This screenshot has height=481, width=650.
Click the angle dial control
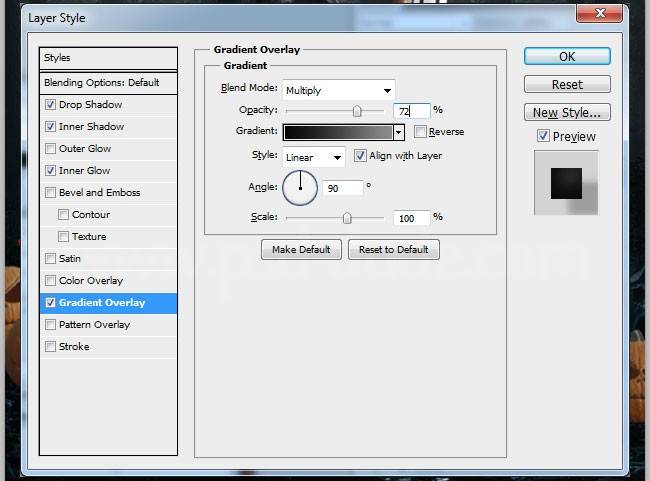[300, 187]
